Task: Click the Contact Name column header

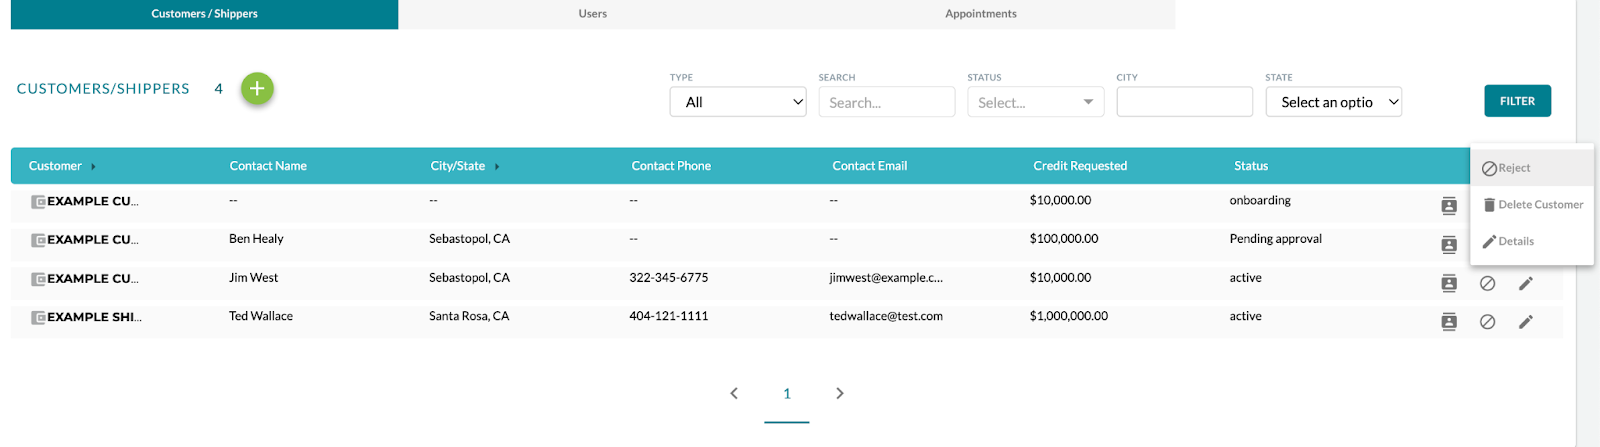Action: tap(268, 166)
